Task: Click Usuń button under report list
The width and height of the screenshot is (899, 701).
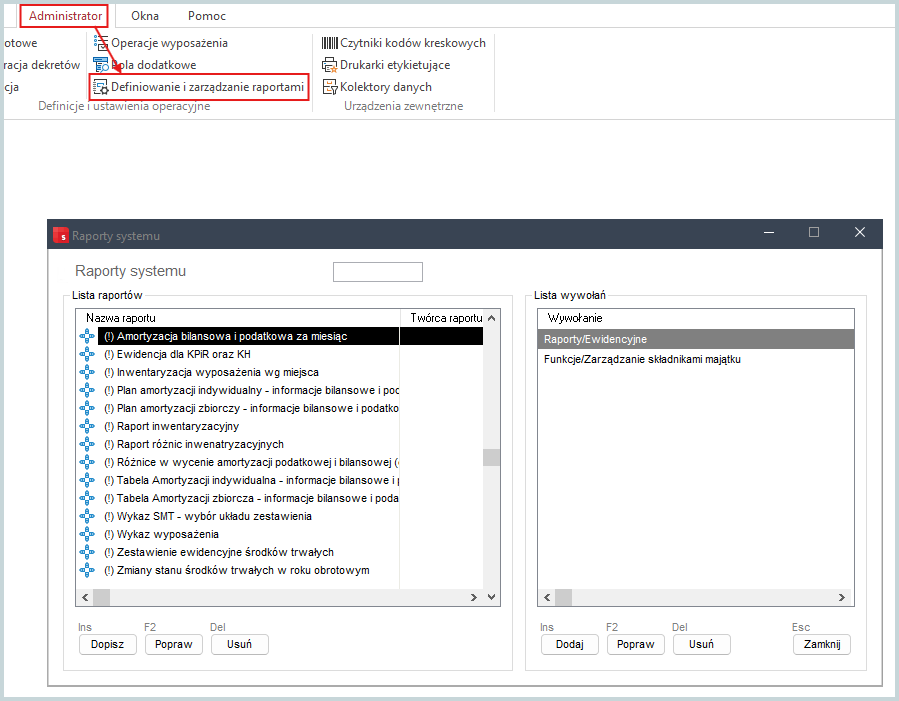Action: [x=240, y=644]
